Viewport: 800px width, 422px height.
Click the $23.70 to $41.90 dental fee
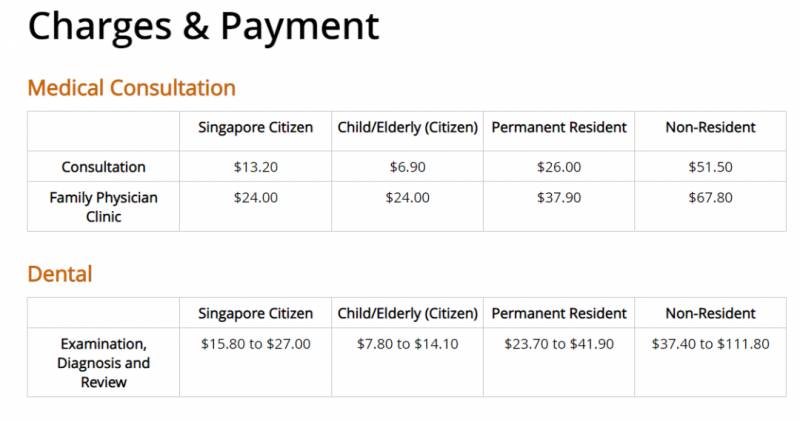click(559, 344)
